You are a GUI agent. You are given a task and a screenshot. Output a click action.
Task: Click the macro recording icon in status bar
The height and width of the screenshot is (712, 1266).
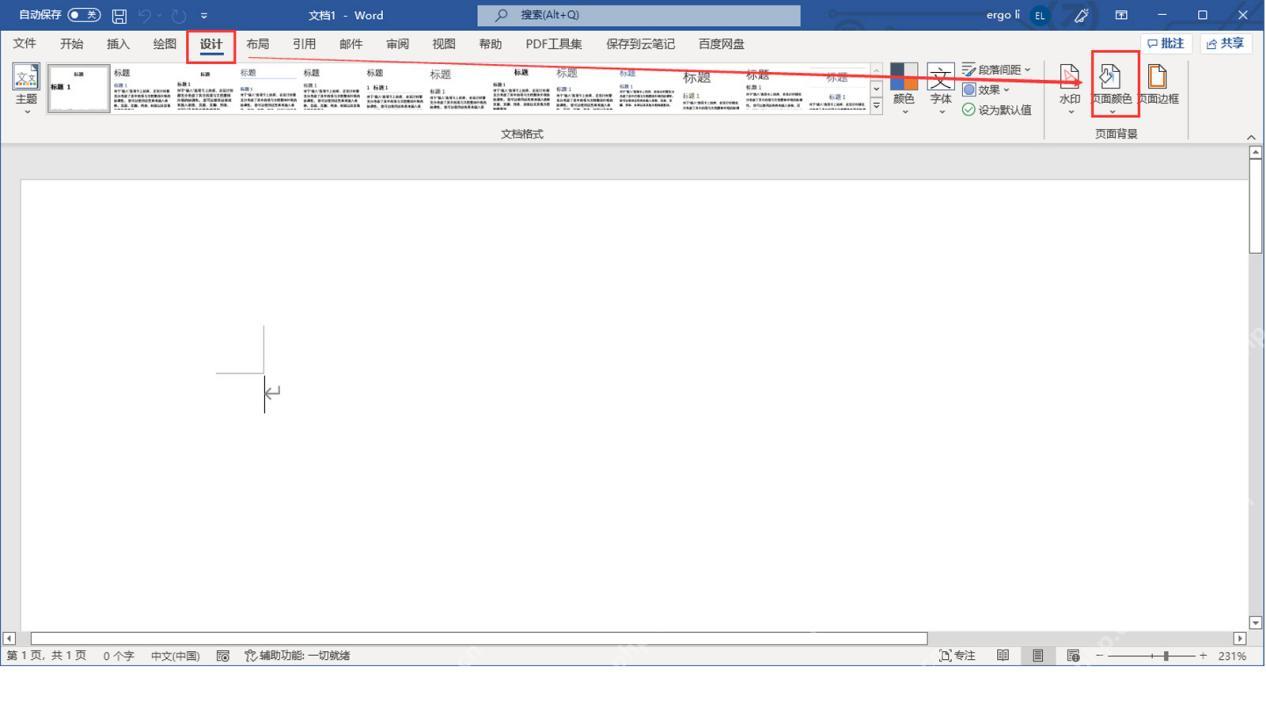click(223, 656)
